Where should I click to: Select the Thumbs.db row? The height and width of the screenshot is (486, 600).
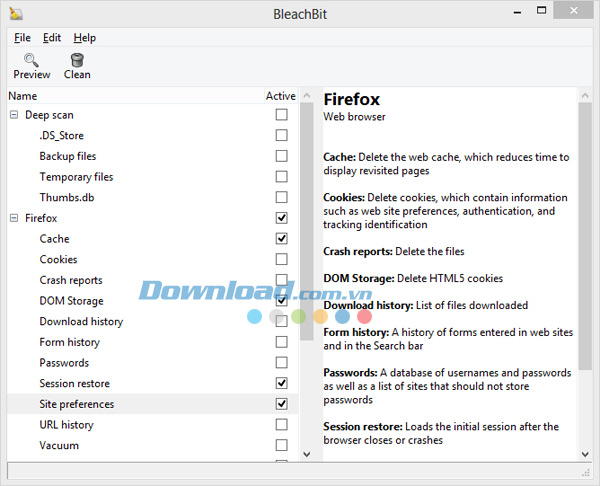tap(153, 197)
